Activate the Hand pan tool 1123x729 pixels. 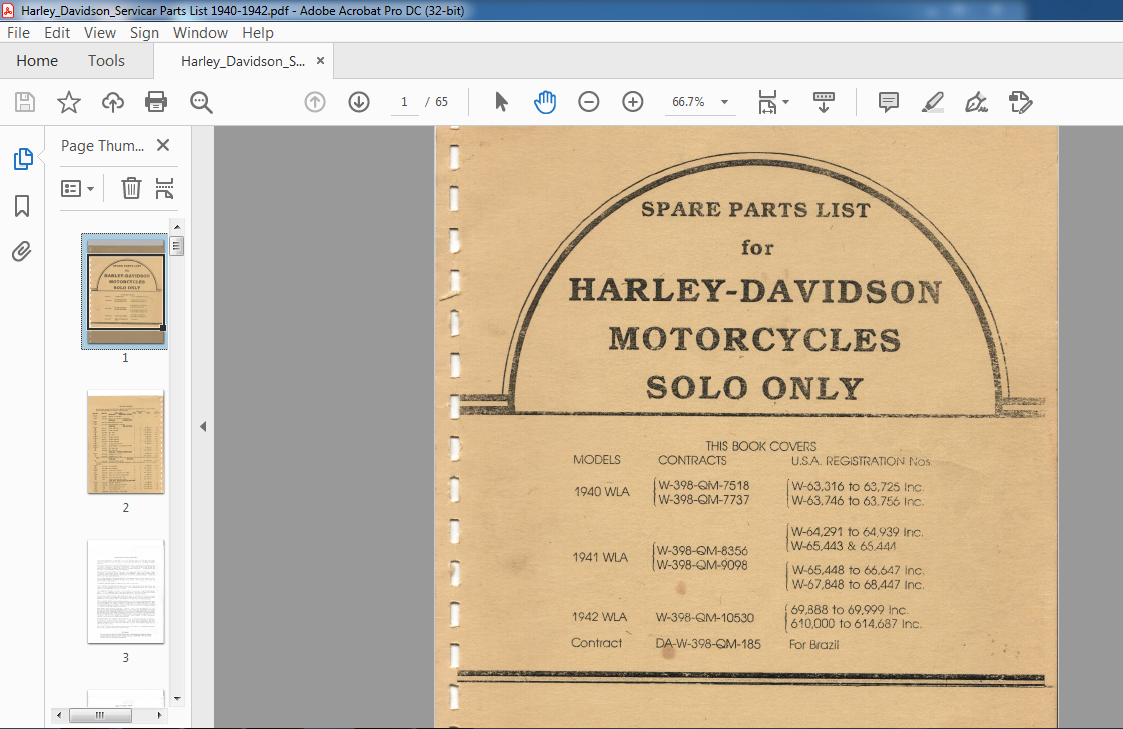click(x=545, y=102)
